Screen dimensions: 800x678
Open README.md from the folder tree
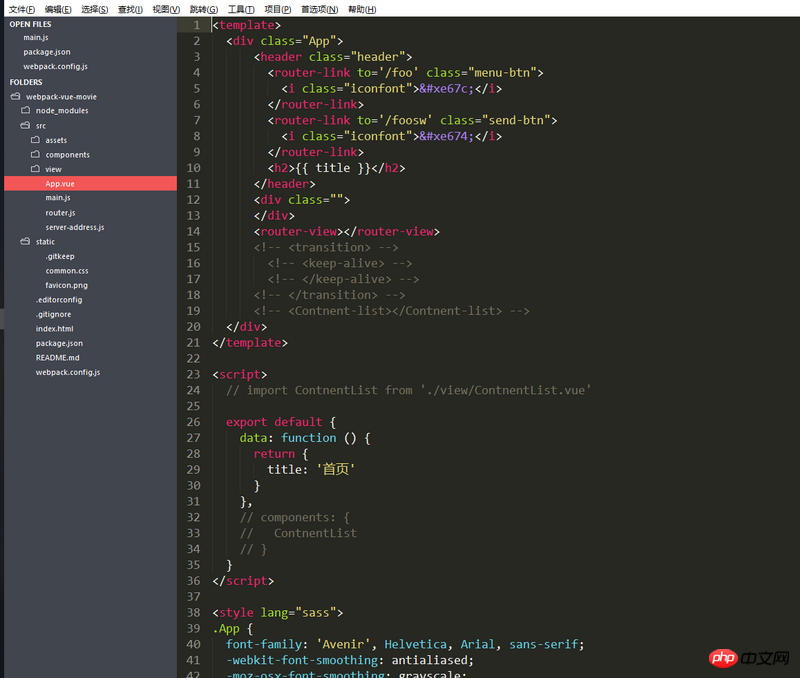[57, 358]
